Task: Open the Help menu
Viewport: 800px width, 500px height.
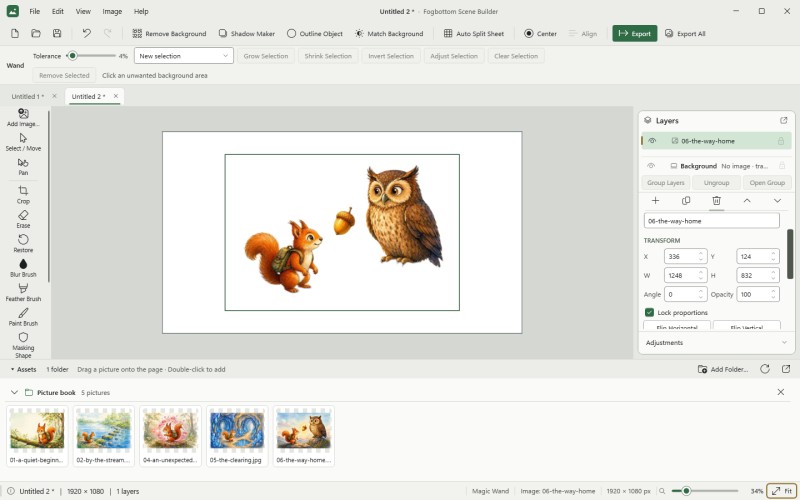Action: point(141,11)
